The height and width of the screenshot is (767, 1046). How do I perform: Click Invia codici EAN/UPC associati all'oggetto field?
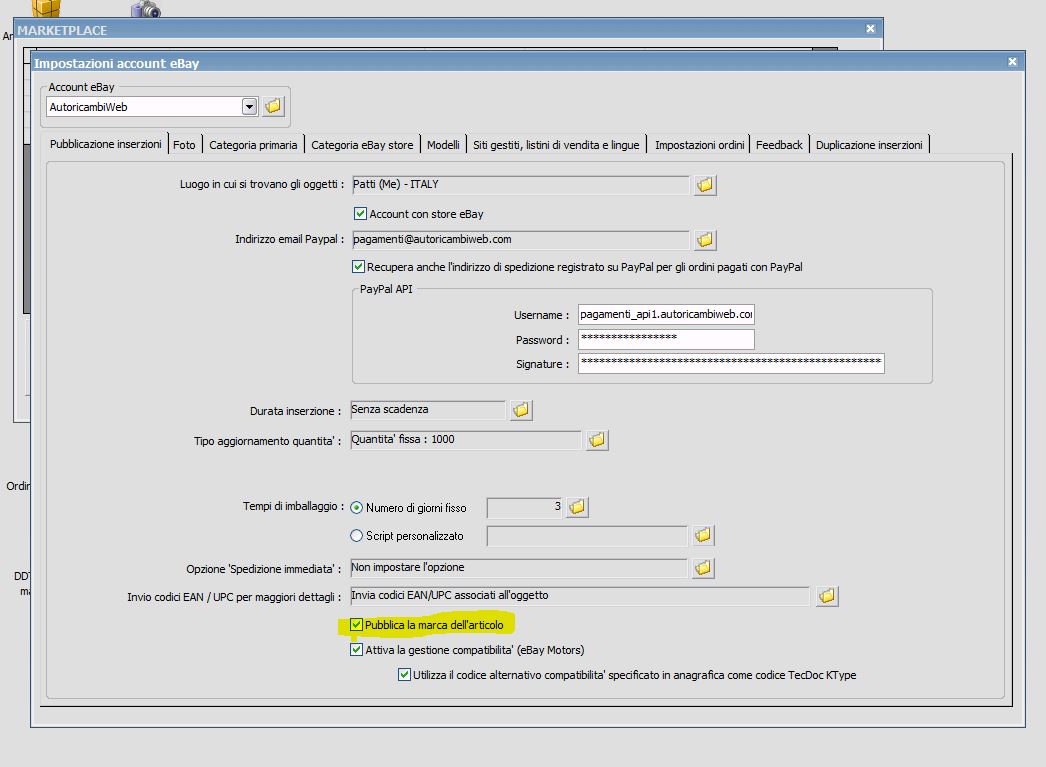coord(580,596)
